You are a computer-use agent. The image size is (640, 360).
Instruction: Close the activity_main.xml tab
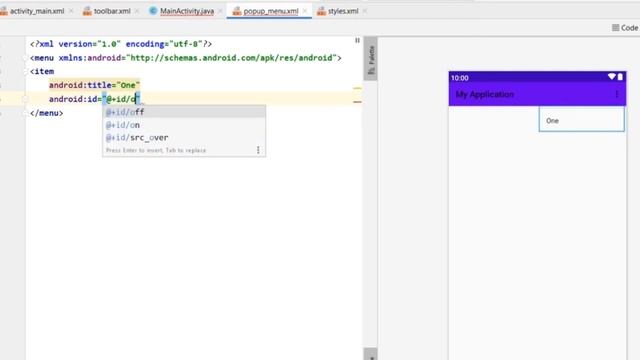[71, 11]
